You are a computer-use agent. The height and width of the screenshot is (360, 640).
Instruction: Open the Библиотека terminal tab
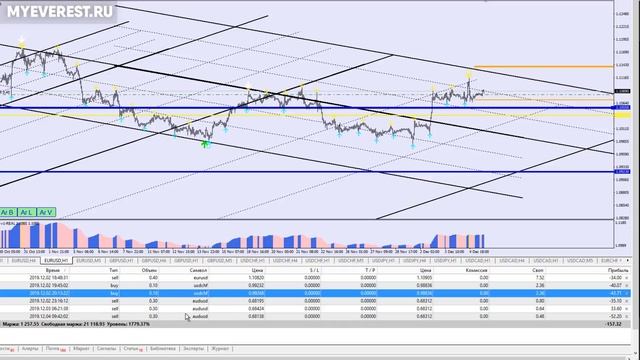(162, 349)
